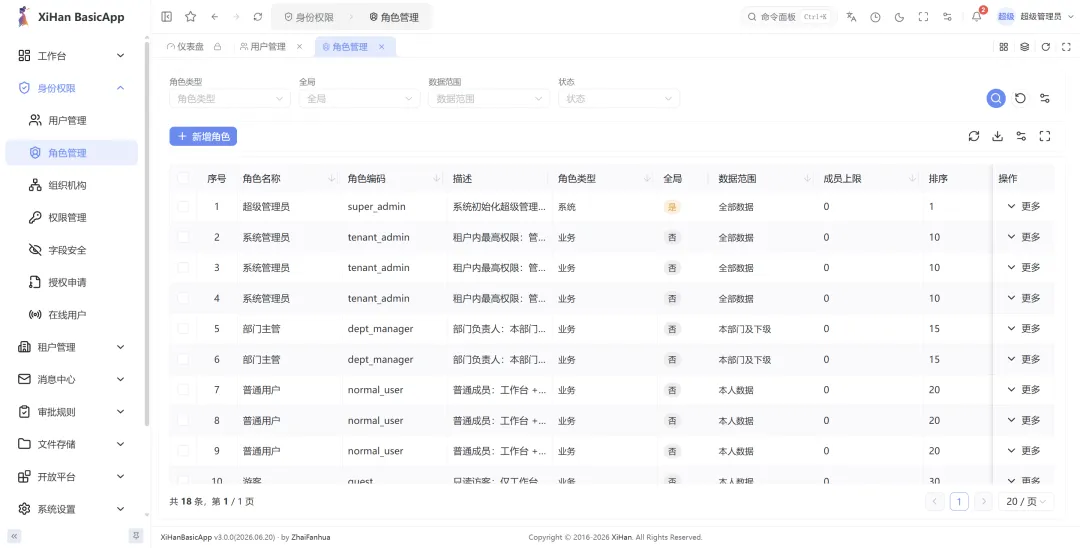1080x548 pixels.
Task: Expand the 工作台 sidebar menu
Action: (x=72, y=56)
